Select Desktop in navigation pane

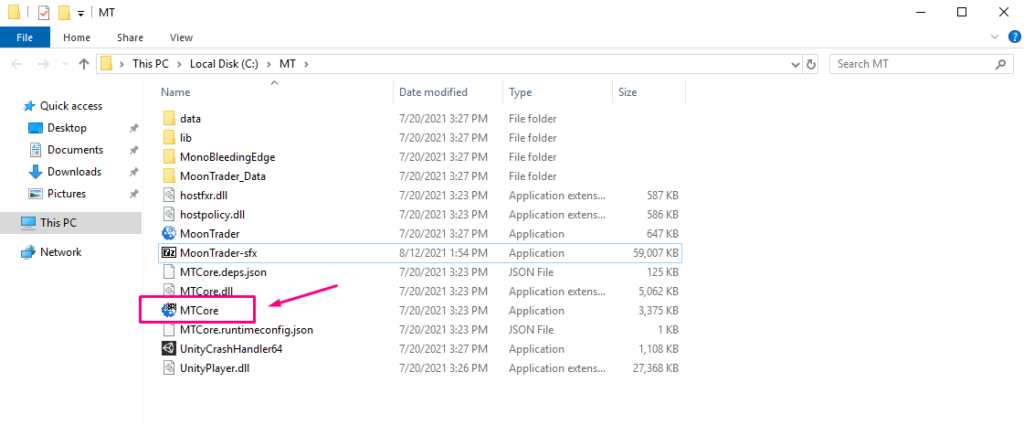click(67, 128)
